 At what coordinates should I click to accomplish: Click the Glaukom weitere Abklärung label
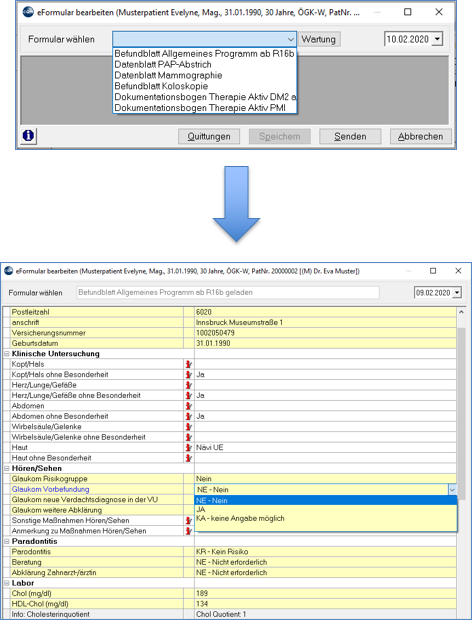57,510
